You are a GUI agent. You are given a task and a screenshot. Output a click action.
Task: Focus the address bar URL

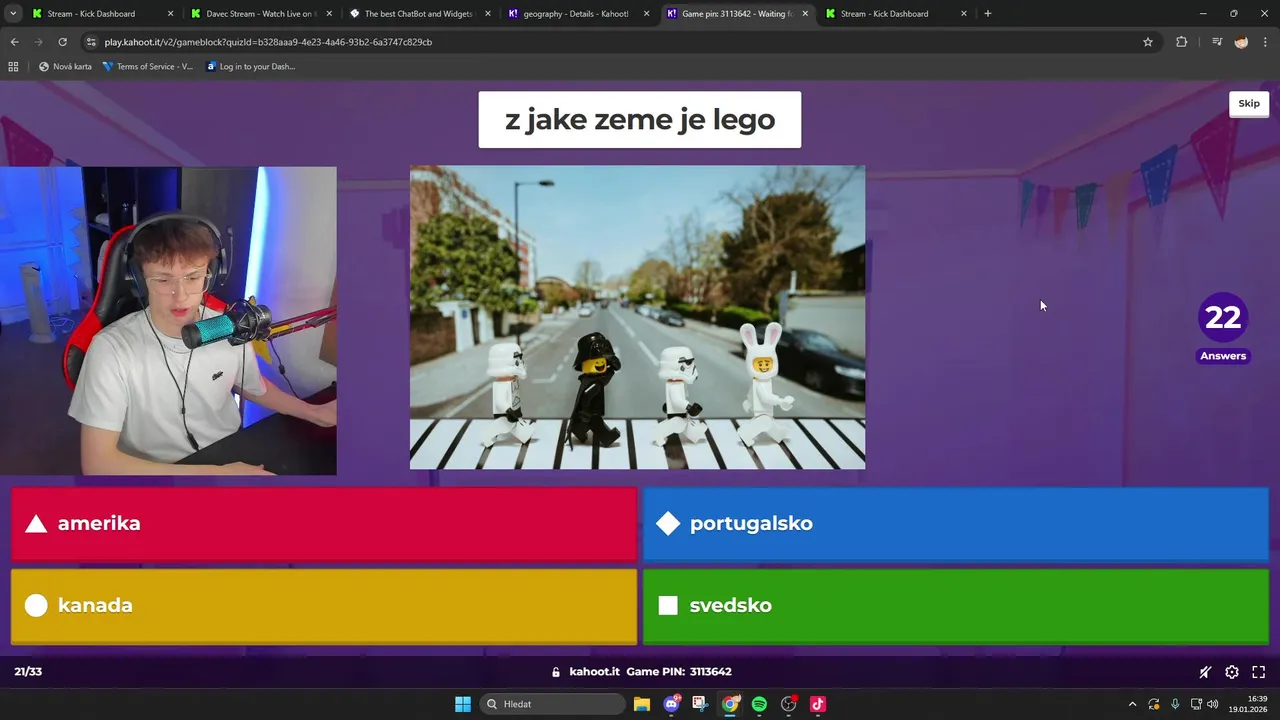click(268, 42)
